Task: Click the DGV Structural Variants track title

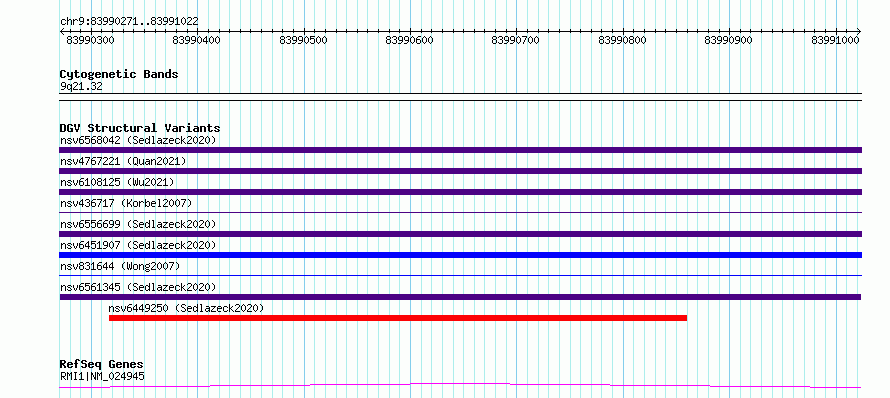Action: point(140,128)
